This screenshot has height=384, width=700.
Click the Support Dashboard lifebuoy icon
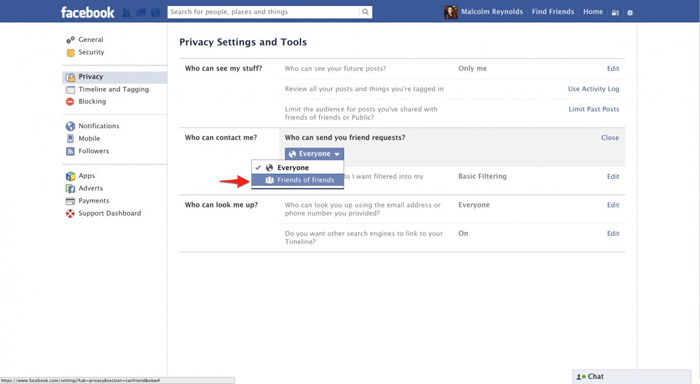70,213
